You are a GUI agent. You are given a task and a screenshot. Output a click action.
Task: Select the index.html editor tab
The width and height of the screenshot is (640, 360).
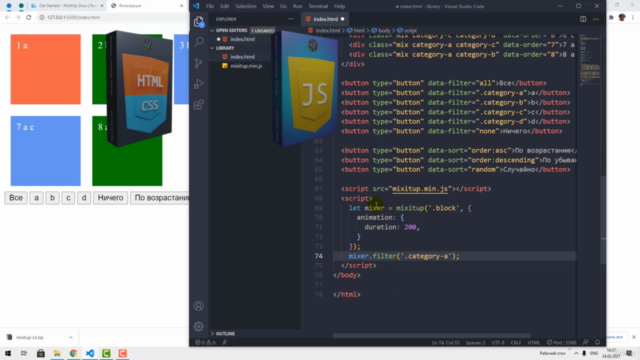325,19
